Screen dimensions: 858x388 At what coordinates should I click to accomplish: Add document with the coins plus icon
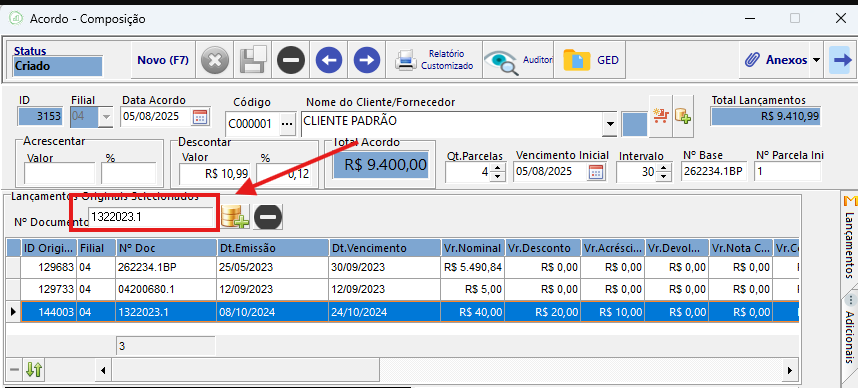(235, 217)
